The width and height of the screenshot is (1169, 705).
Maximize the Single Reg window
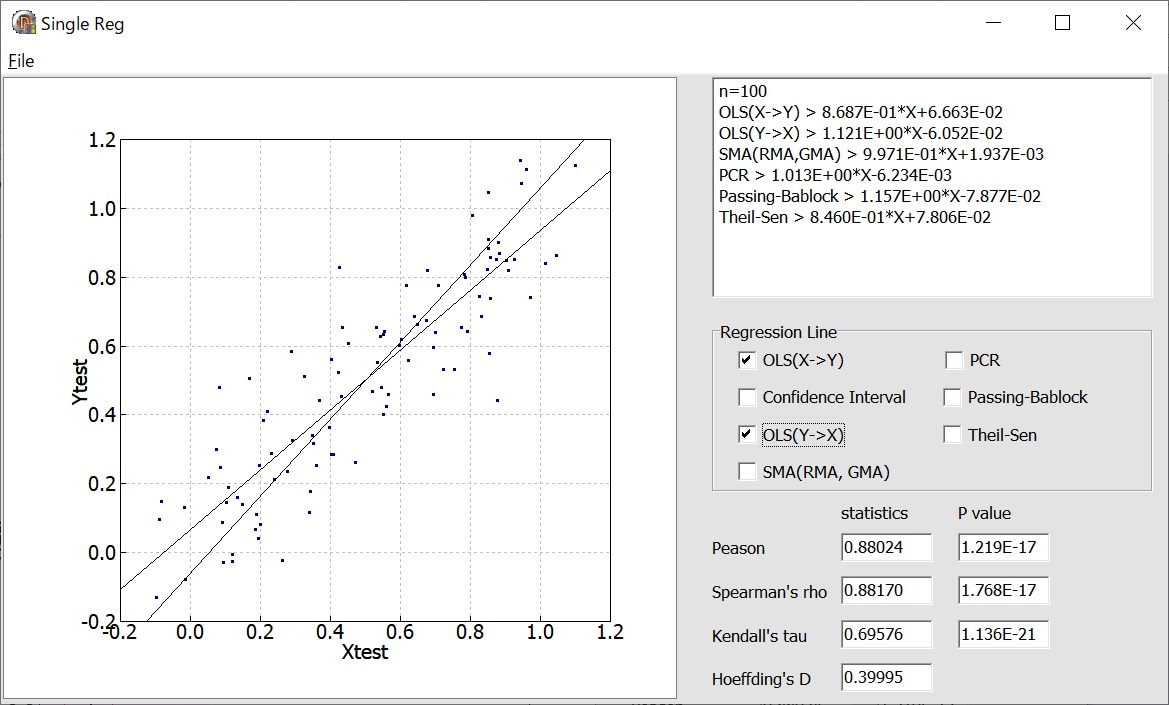(x=1062, y=23)
